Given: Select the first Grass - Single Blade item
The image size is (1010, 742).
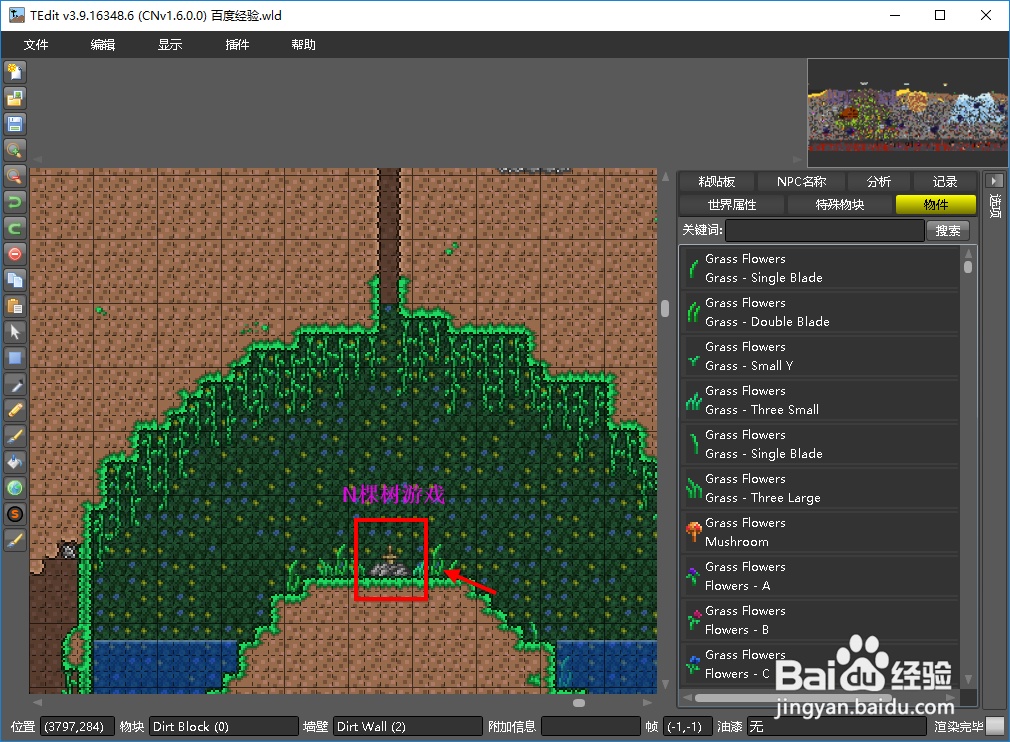Looking at the screenshot, I should 820,268.
